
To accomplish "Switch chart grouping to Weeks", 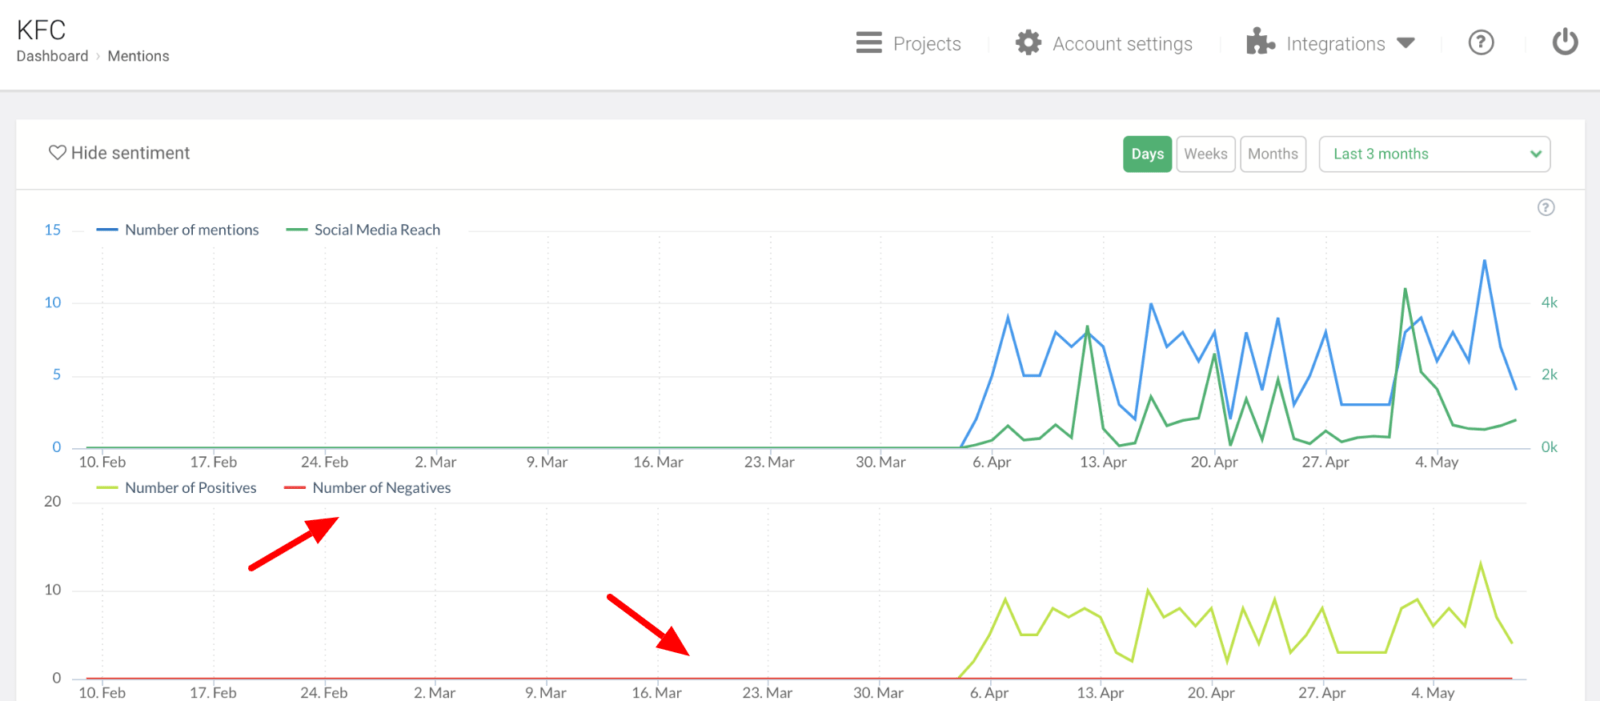I will (x=1205, y=154).
